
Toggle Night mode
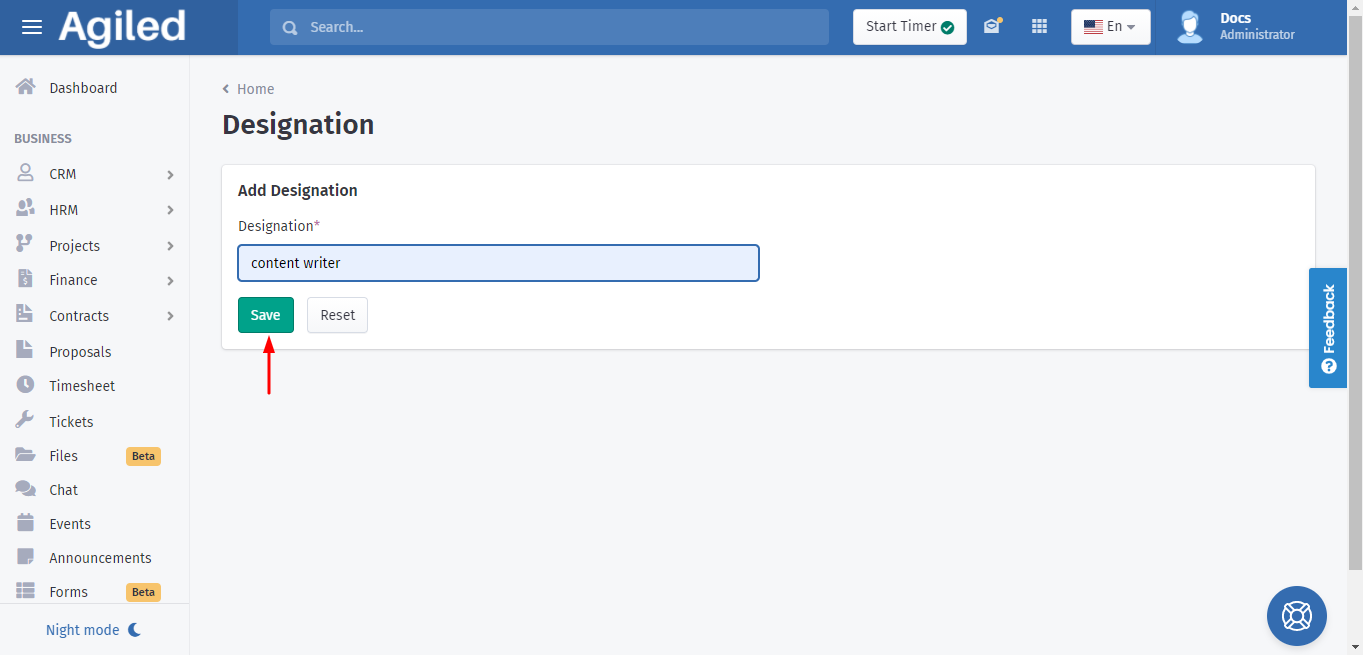[x=93, y=630]
